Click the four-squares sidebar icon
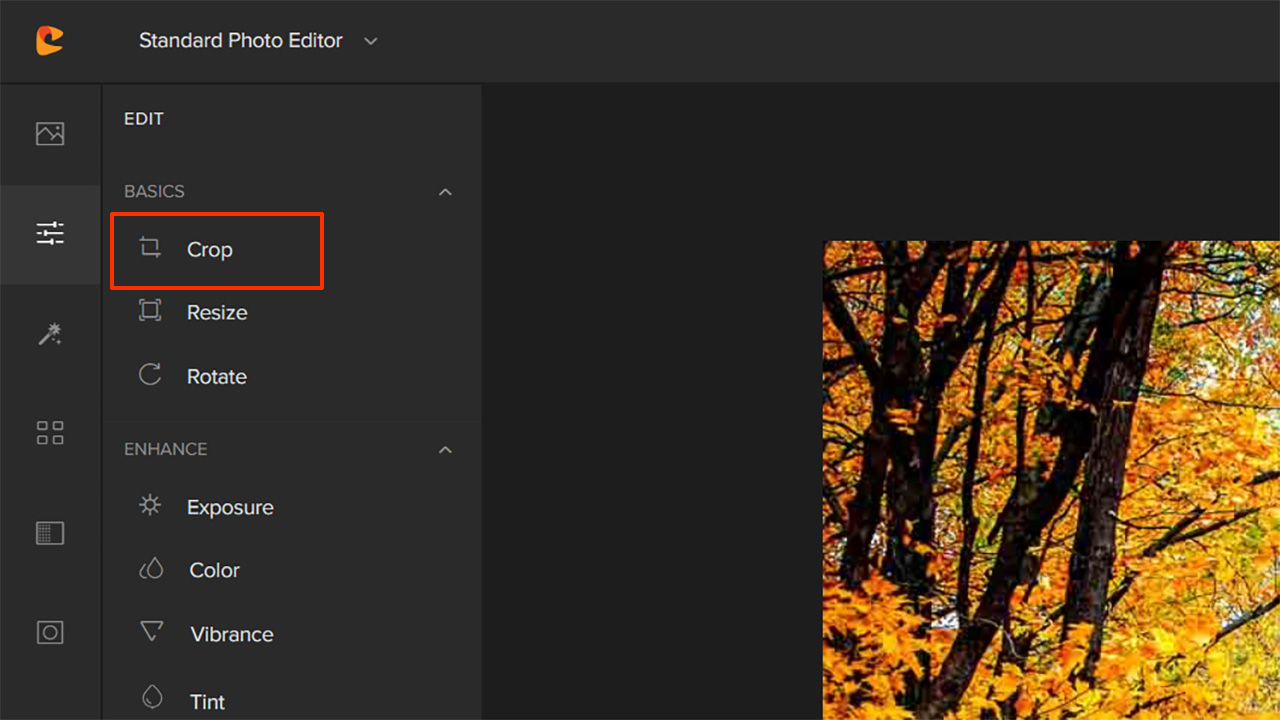Screen dimensions: 1280x720 tap(50, 432)
